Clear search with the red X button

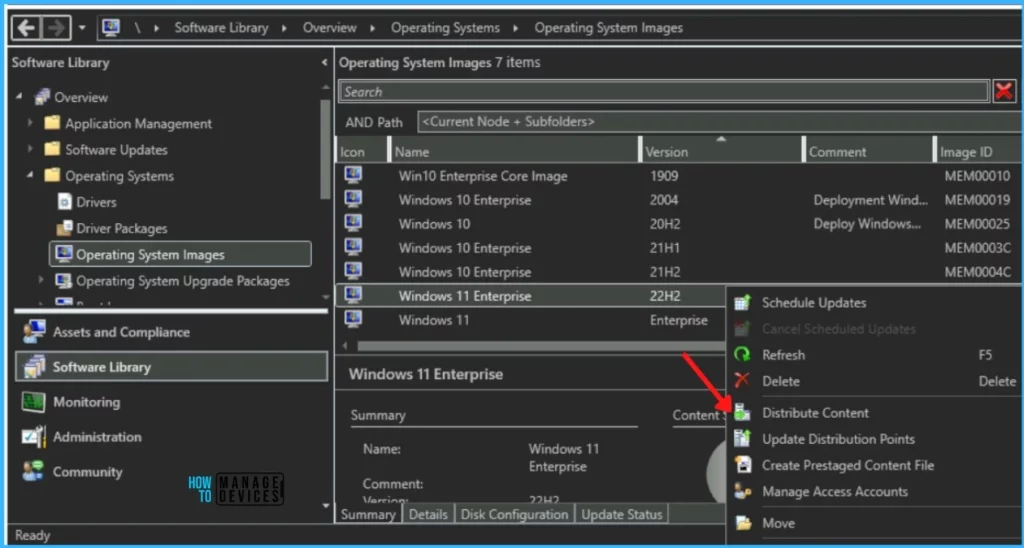pos(1004,91)
